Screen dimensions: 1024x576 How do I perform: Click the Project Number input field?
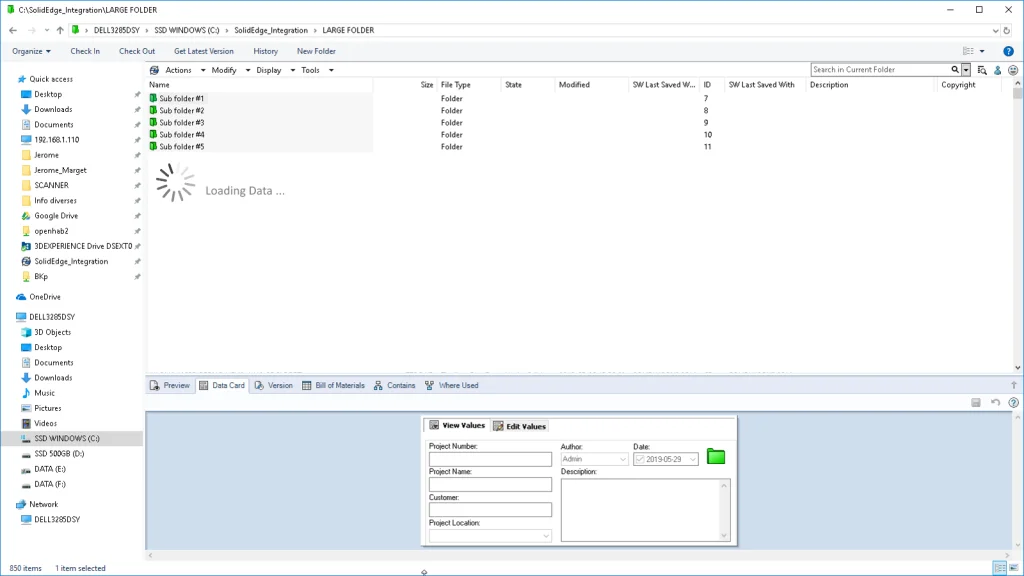click(x=490, y=460)
